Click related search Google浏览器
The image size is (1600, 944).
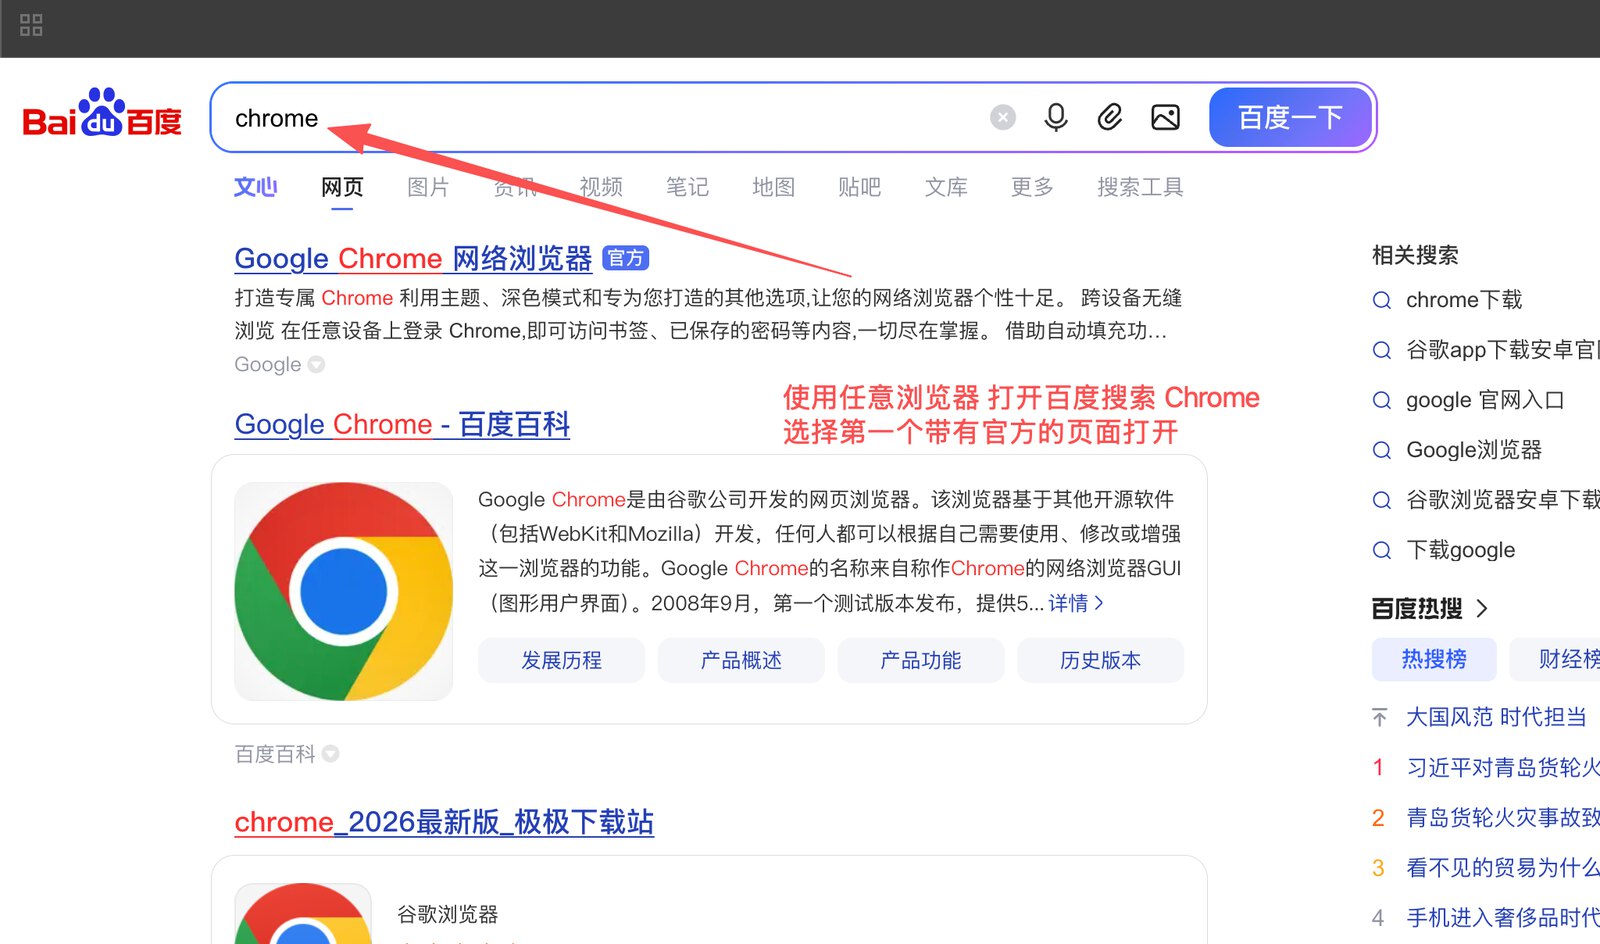pyautogui.click(x=1474, y=450)
